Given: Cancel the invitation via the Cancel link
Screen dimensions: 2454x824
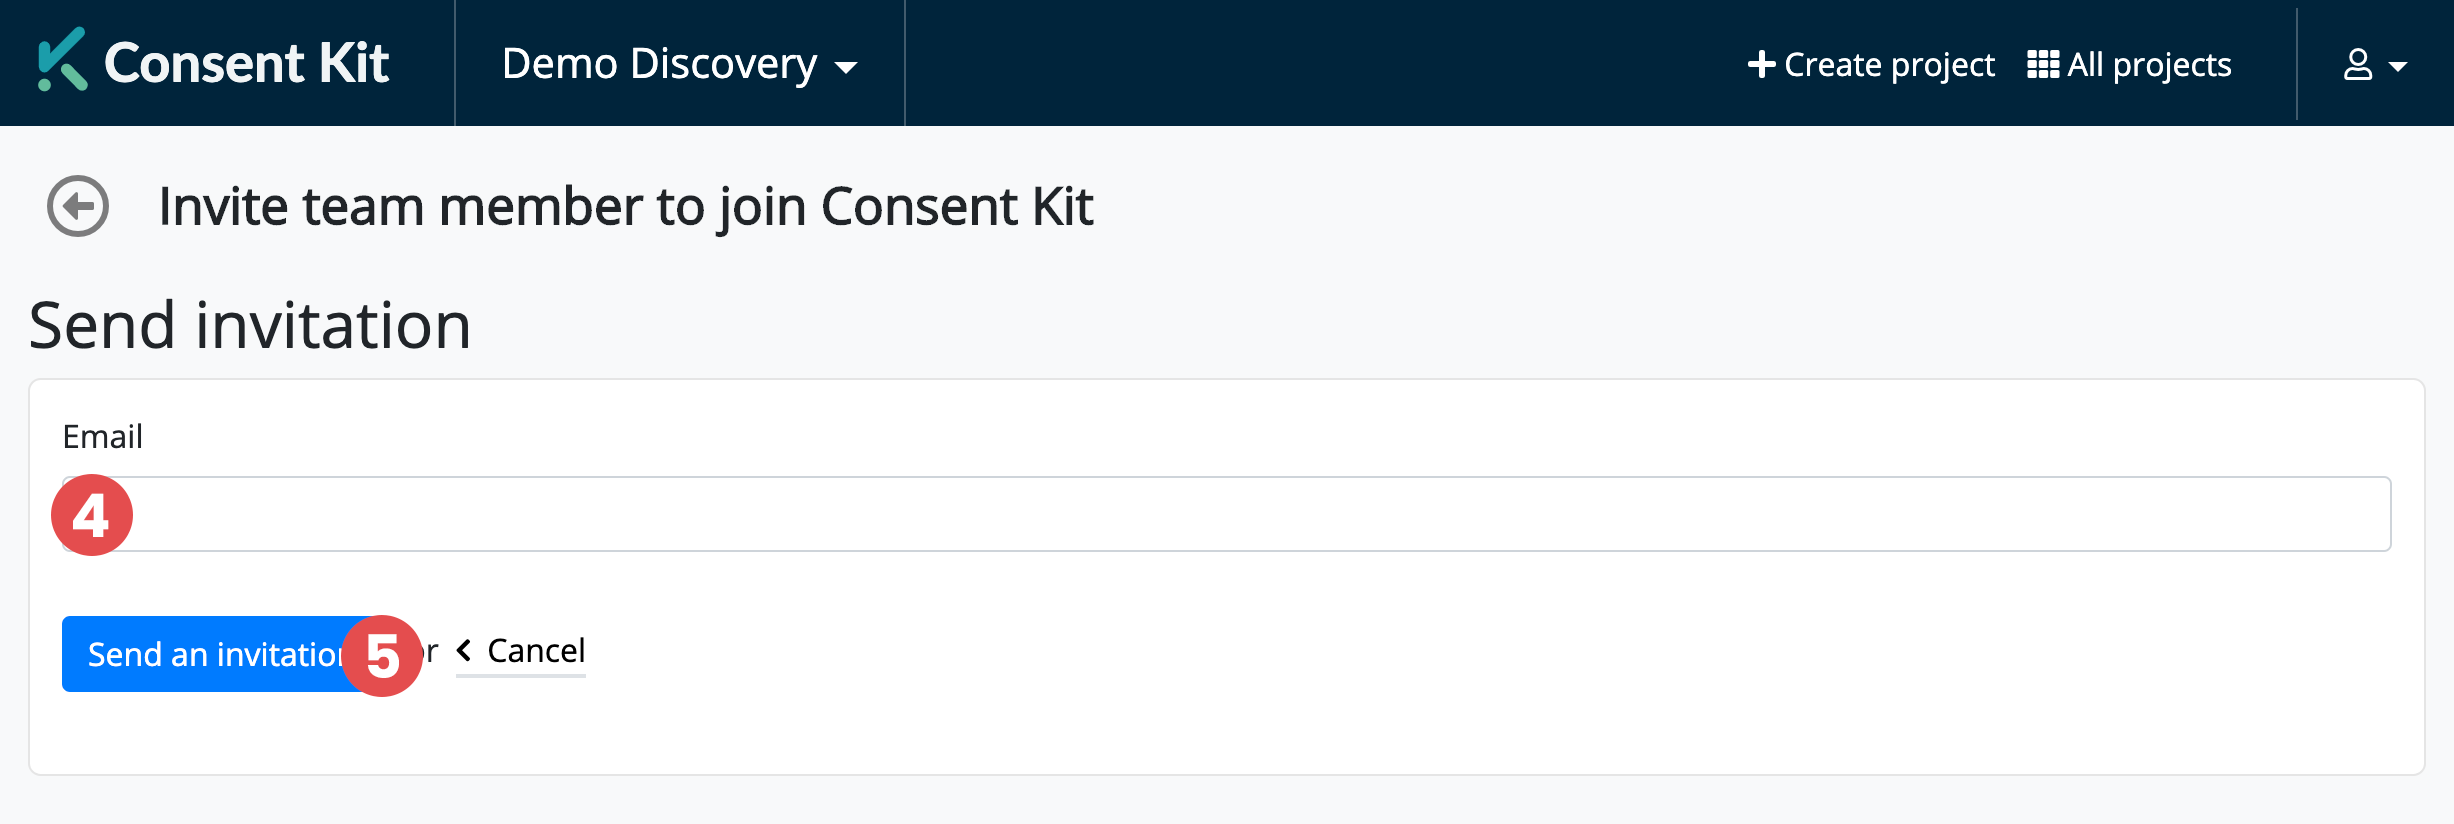Looking at the screenshot, I should (536, 651).
